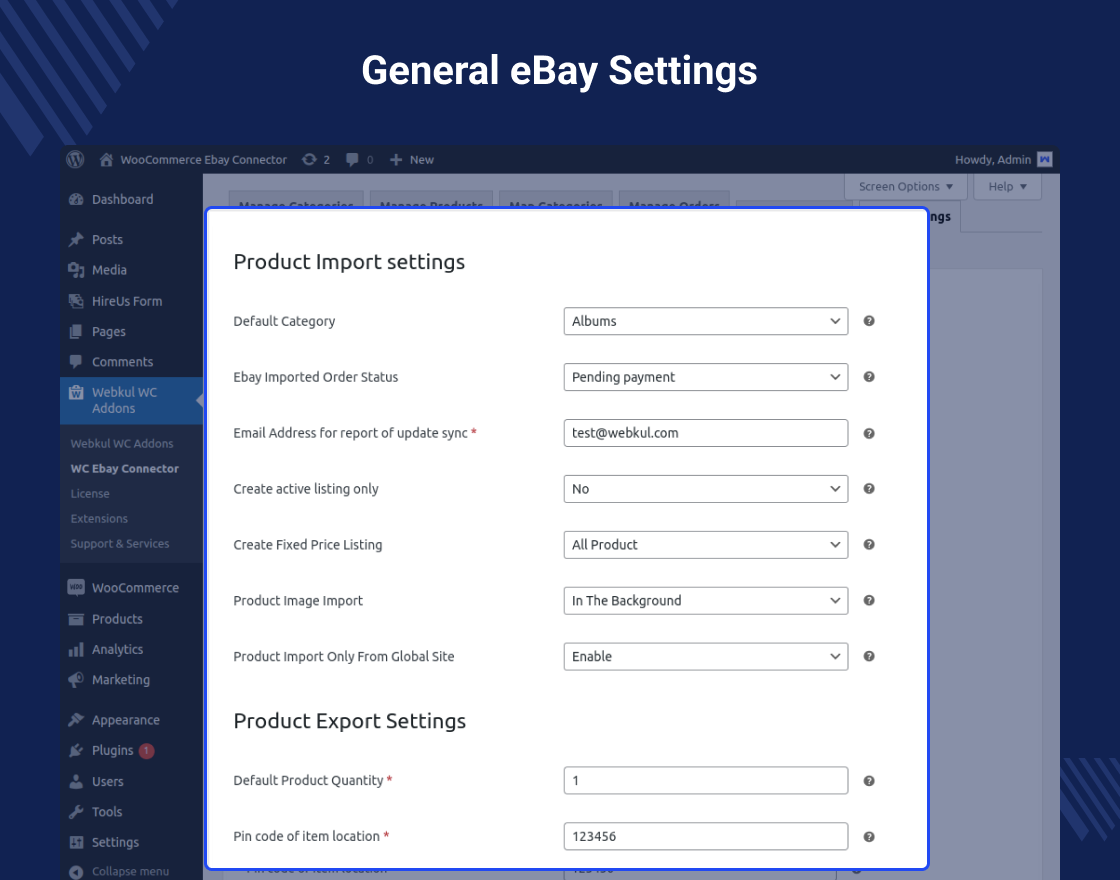Click the email address for sync report field
The width and height of the screenshot is (1120, 880).
pyautogui.click(x=705, y=433)
